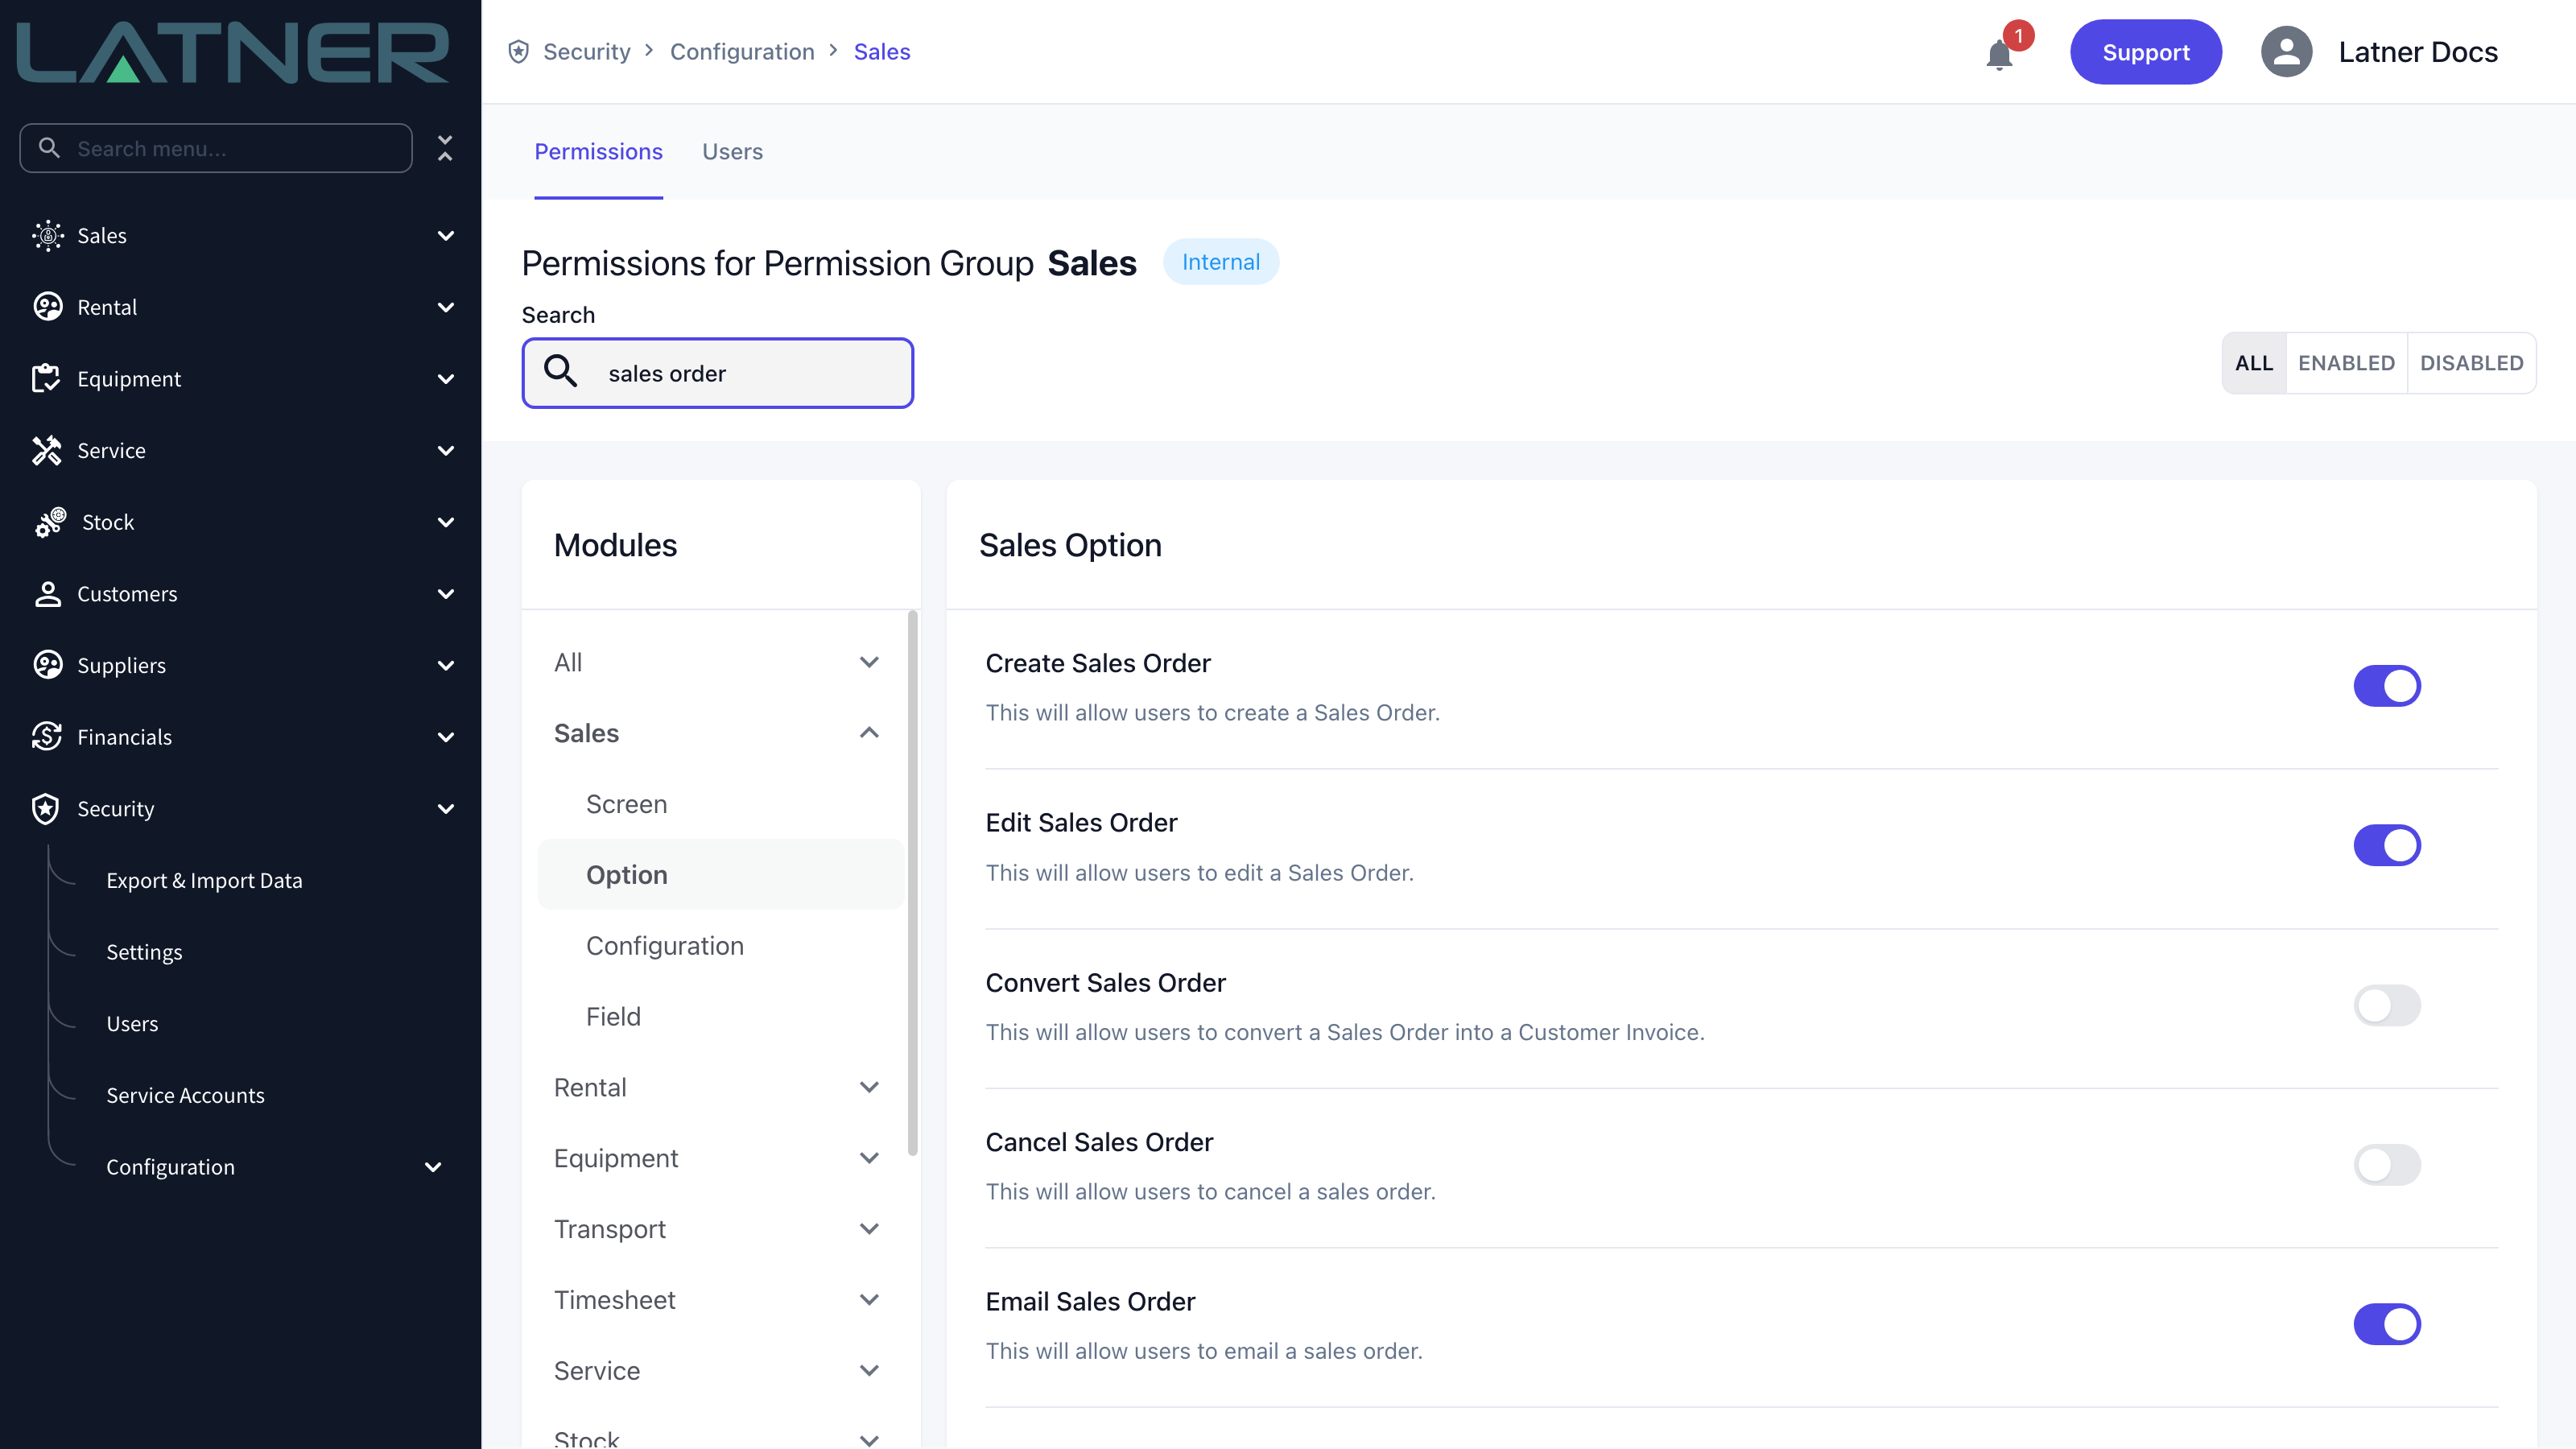The height and width of the screenshot is (1449, 2576).
Task: Open Latner Docs user menu
Action: (2418, 52)
